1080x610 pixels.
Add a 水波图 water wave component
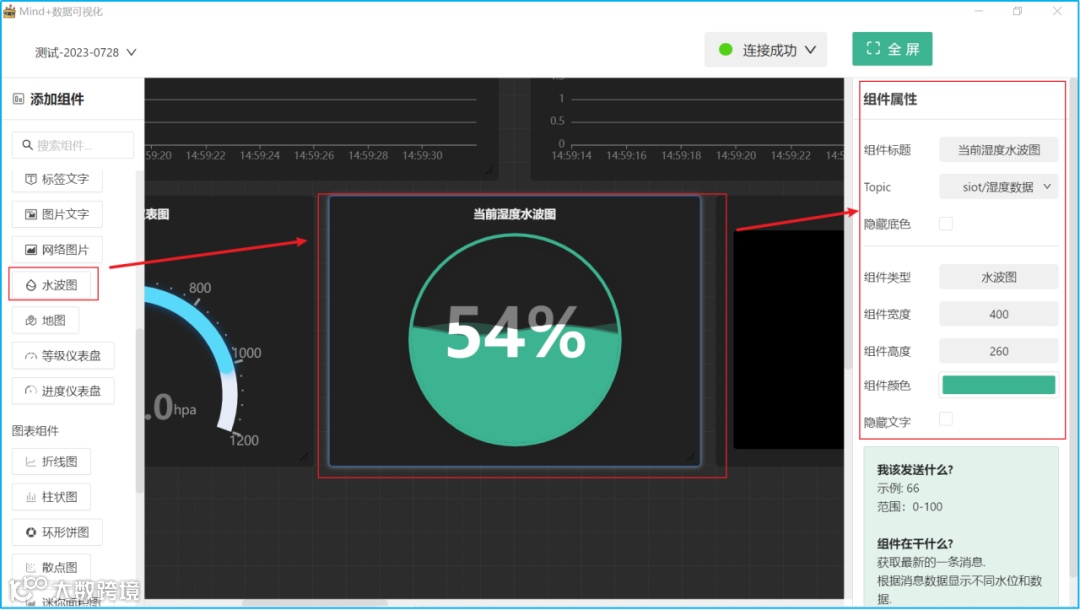point(52,284)
